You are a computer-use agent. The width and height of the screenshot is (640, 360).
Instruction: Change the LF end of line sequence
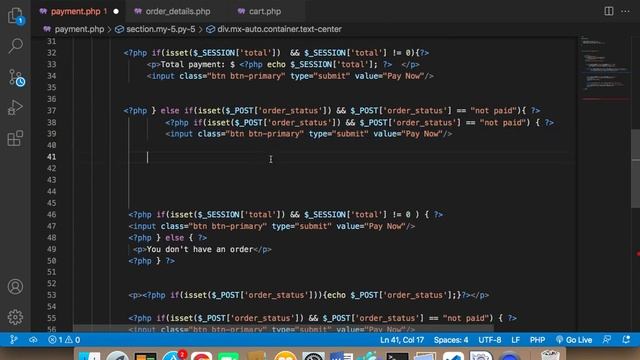516,340
